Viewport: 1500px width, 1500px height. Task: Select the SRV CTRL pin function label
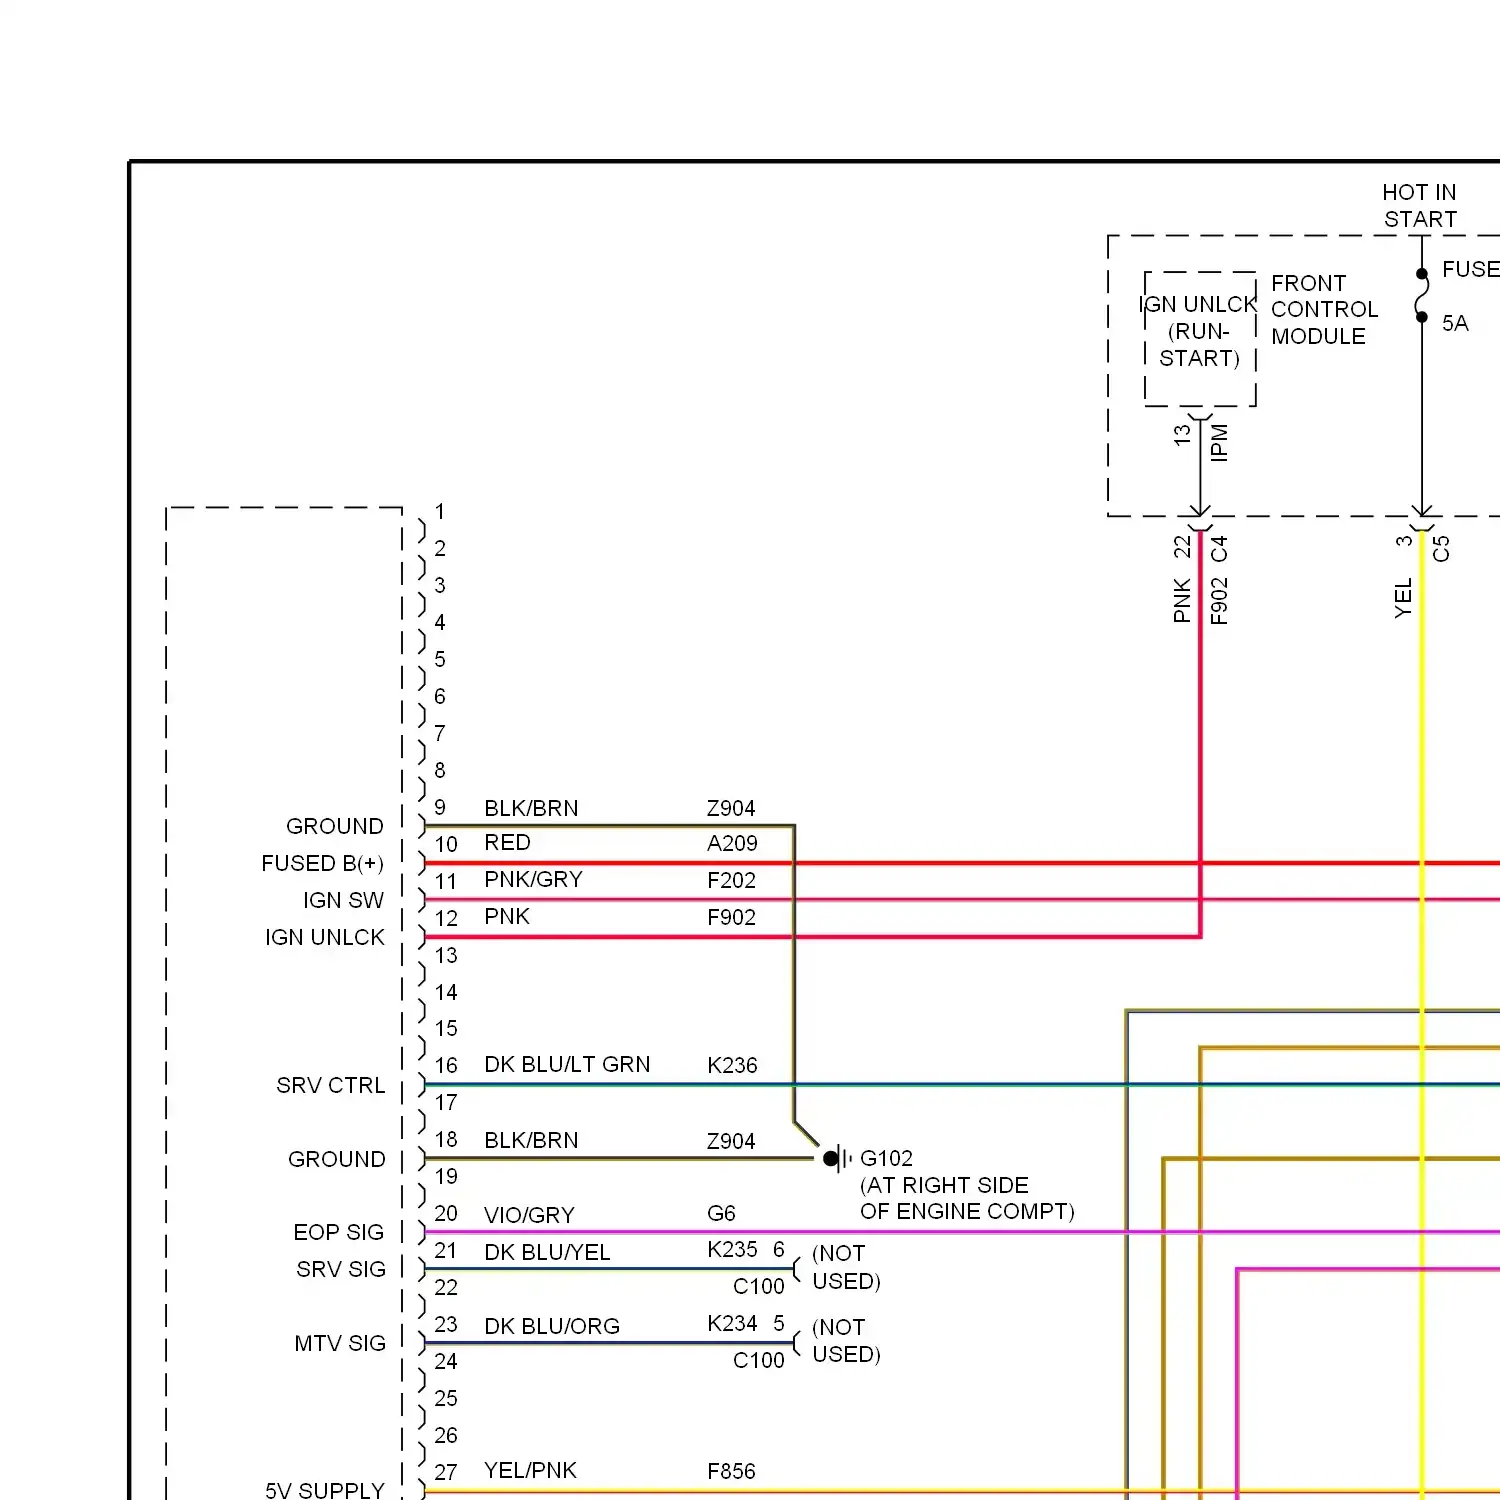tap(330, 1085)
